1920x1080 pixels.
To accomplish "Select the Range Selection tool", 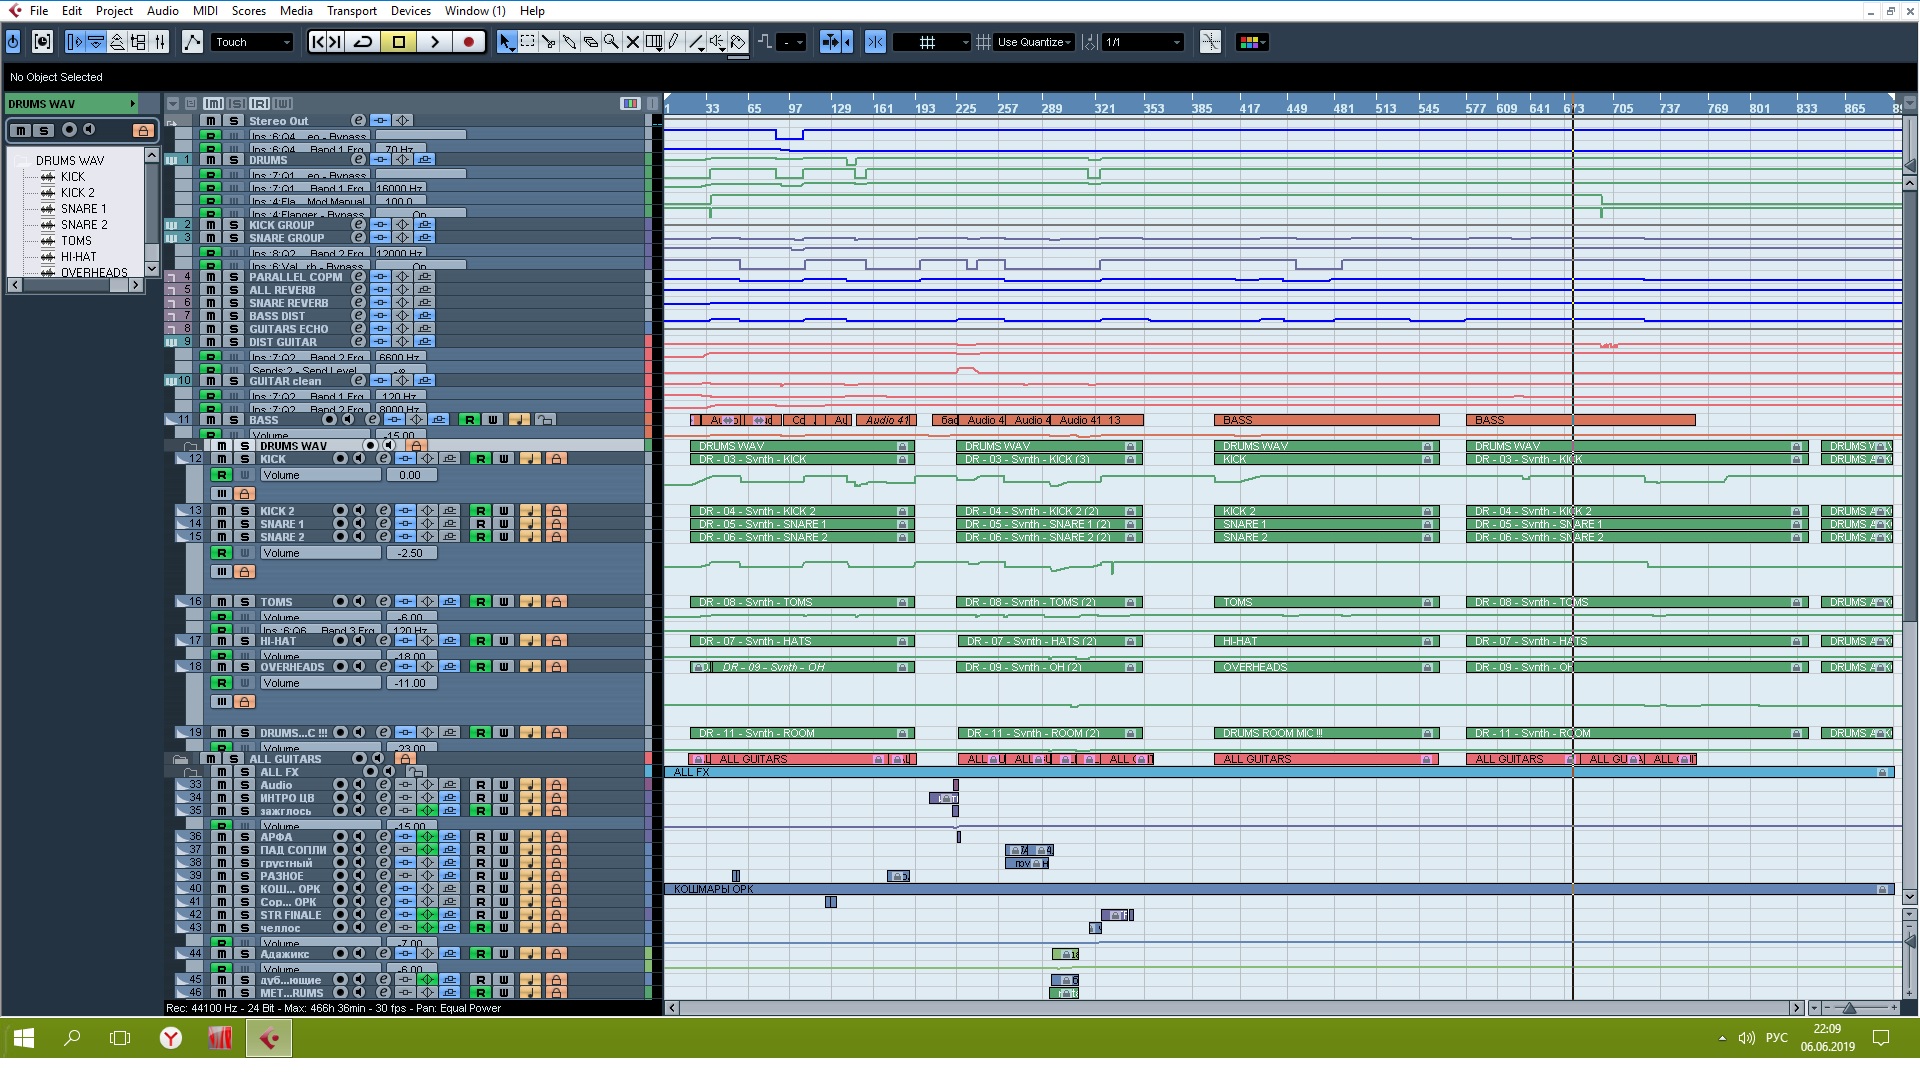I will (x=528, y=42).
